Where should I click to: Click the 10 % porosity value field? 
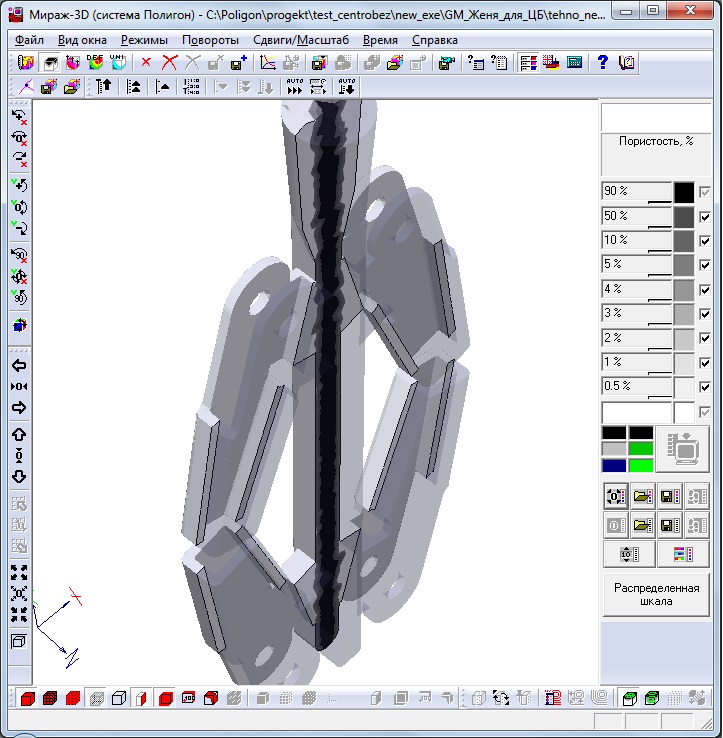[636, 241]
